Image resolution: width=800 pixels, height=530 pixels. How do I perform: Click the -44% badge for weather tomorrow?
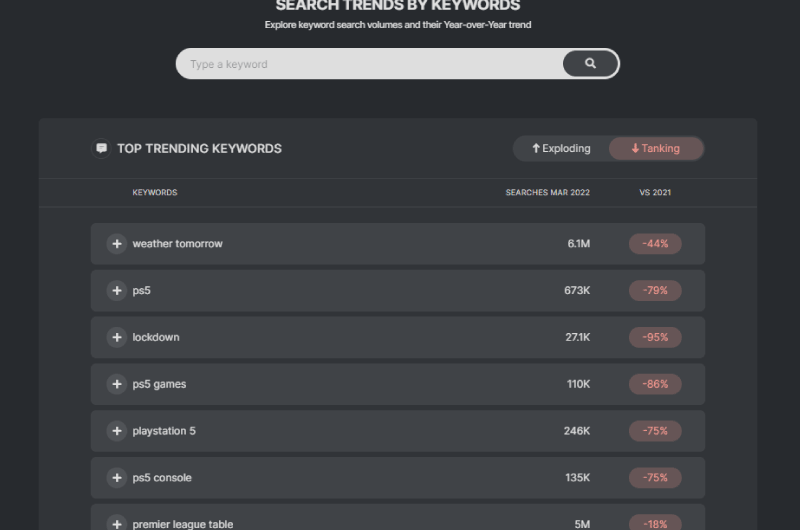click(655, 244)
